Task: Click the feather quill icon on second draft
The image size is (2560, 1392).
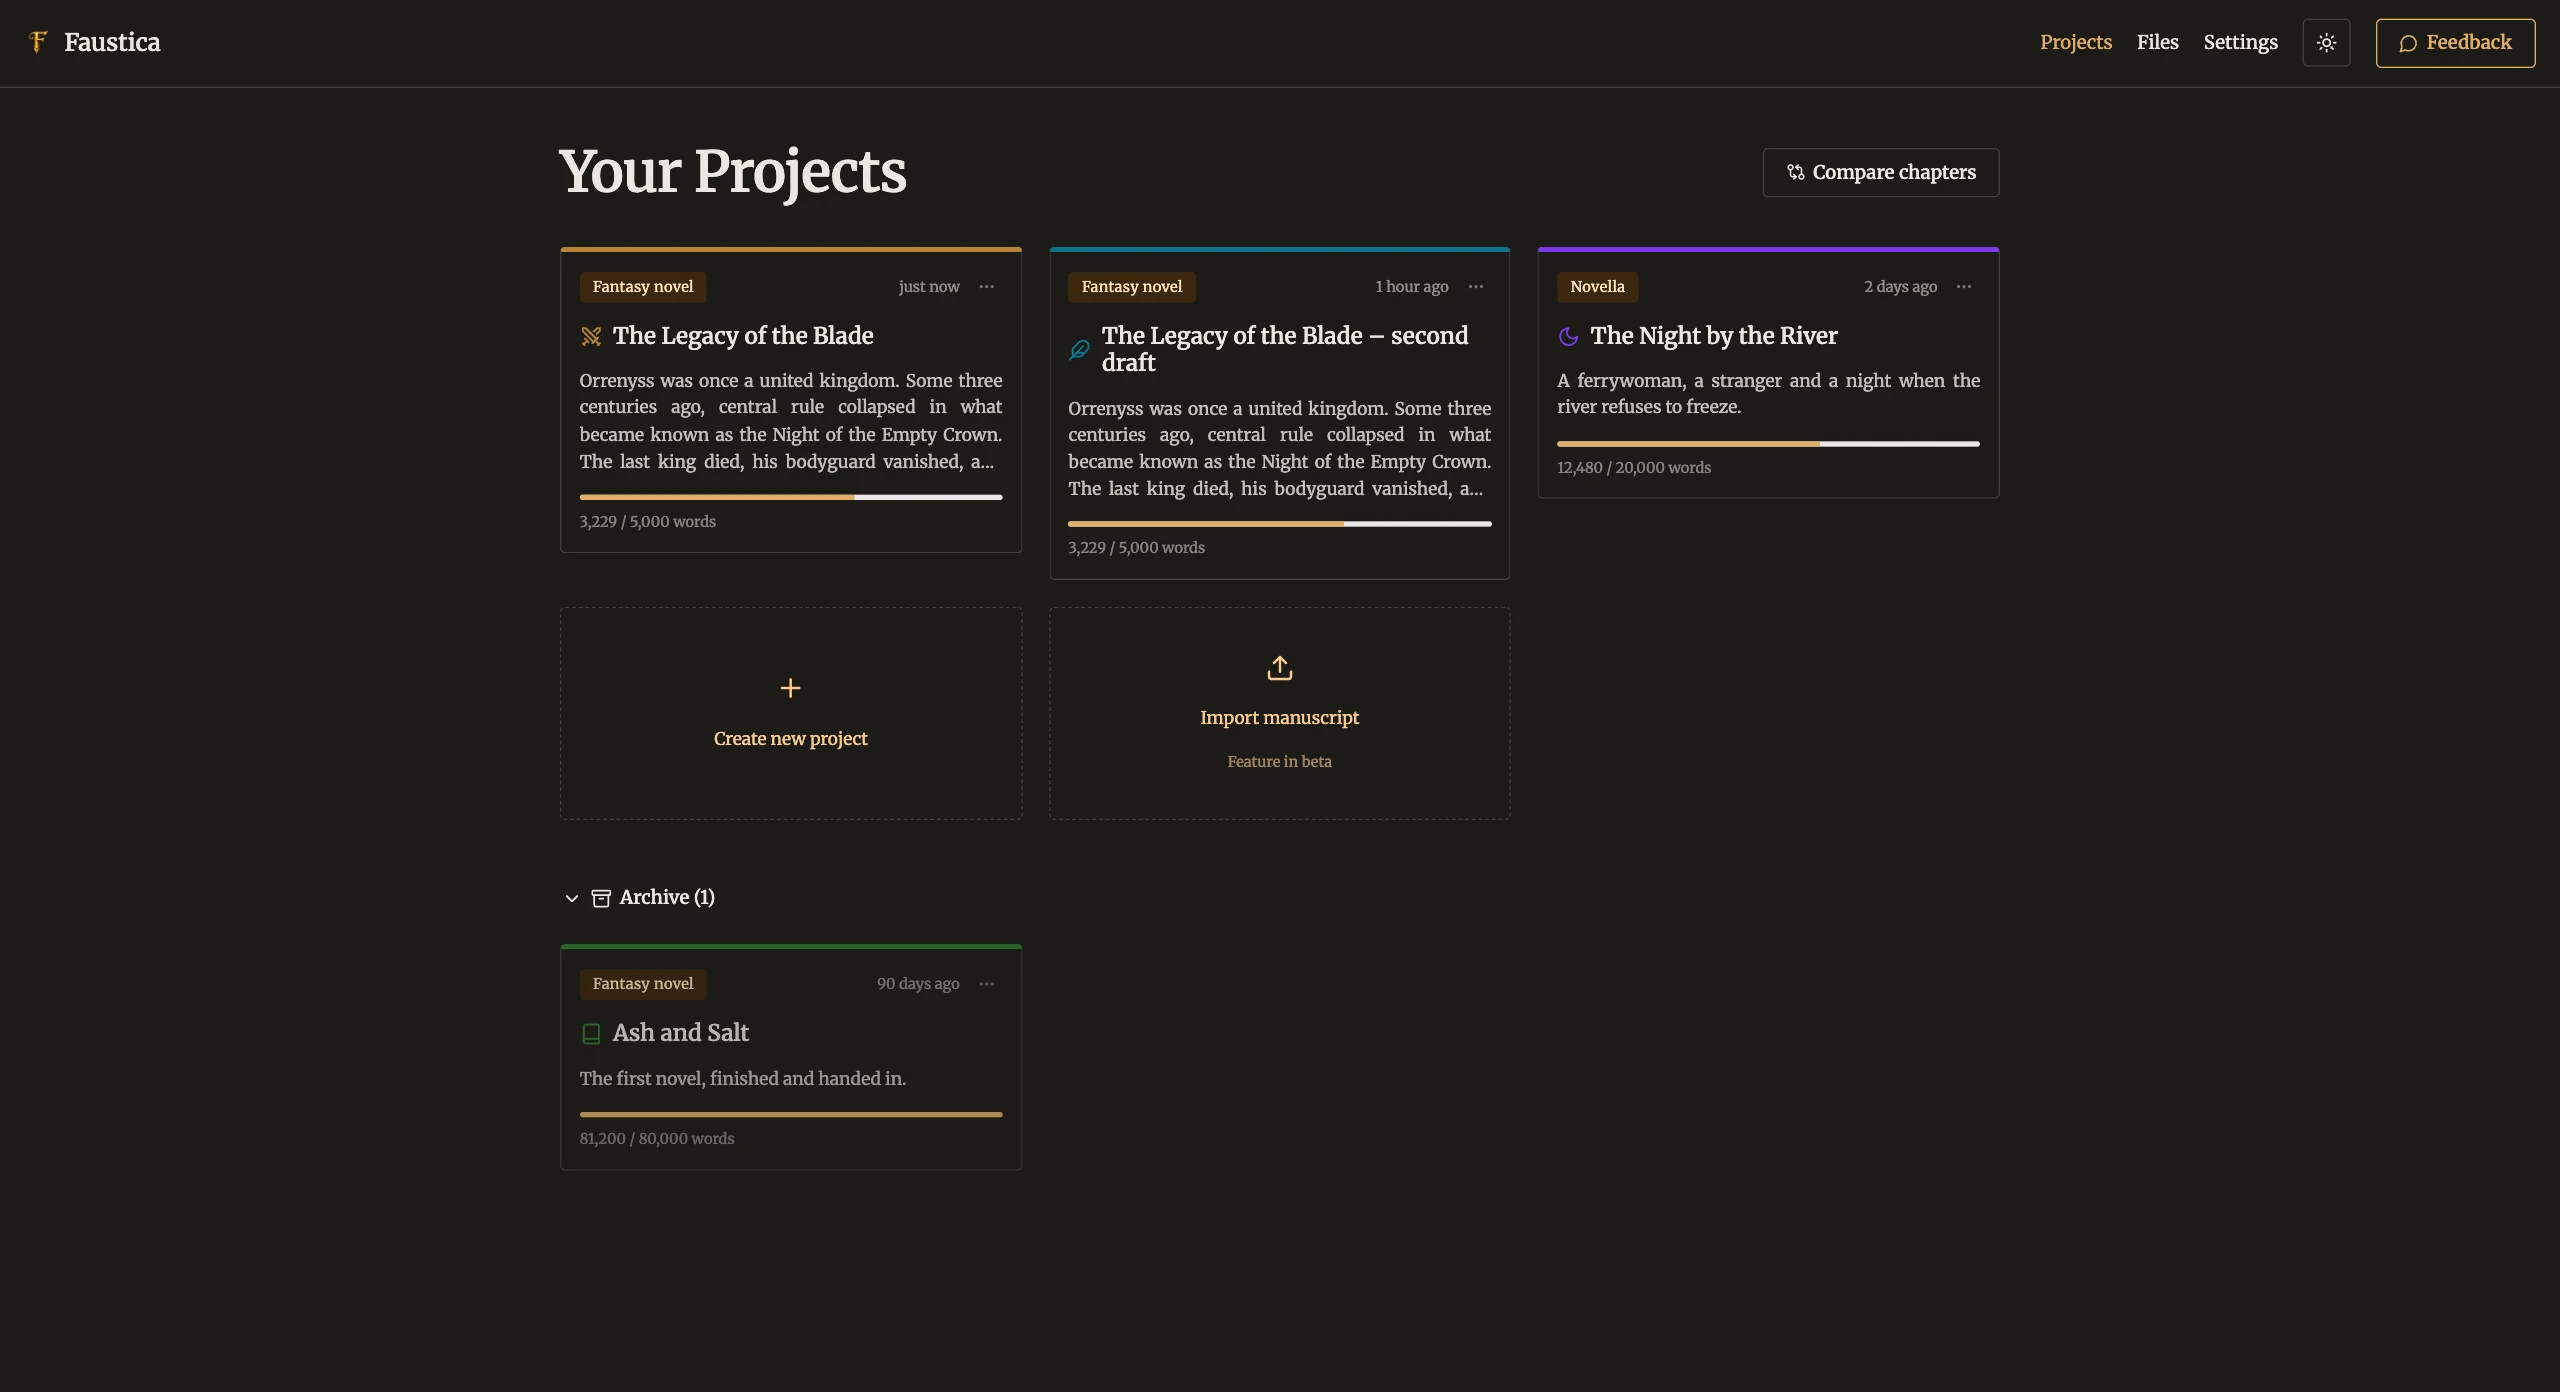Action: coord(1079,350)
